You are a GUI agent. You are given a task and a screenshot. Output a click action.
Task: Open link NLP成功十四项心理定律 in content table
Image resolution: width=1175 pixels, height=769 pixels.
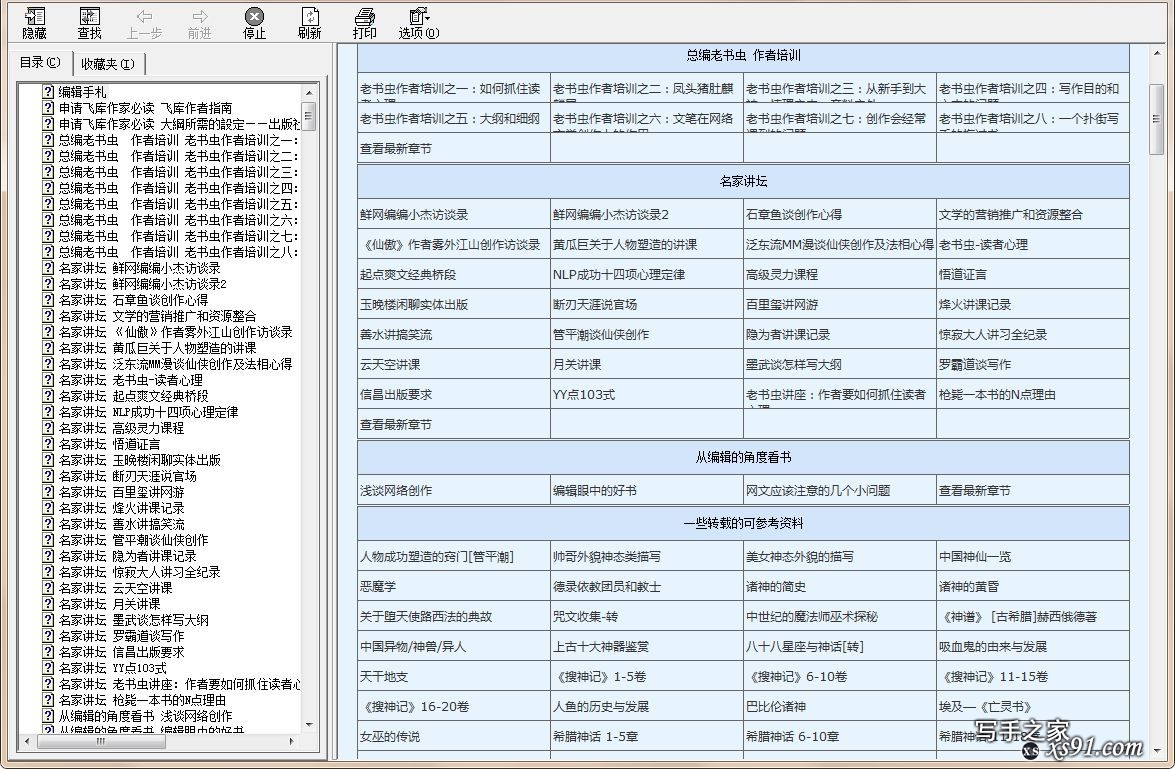click(619, 274)
